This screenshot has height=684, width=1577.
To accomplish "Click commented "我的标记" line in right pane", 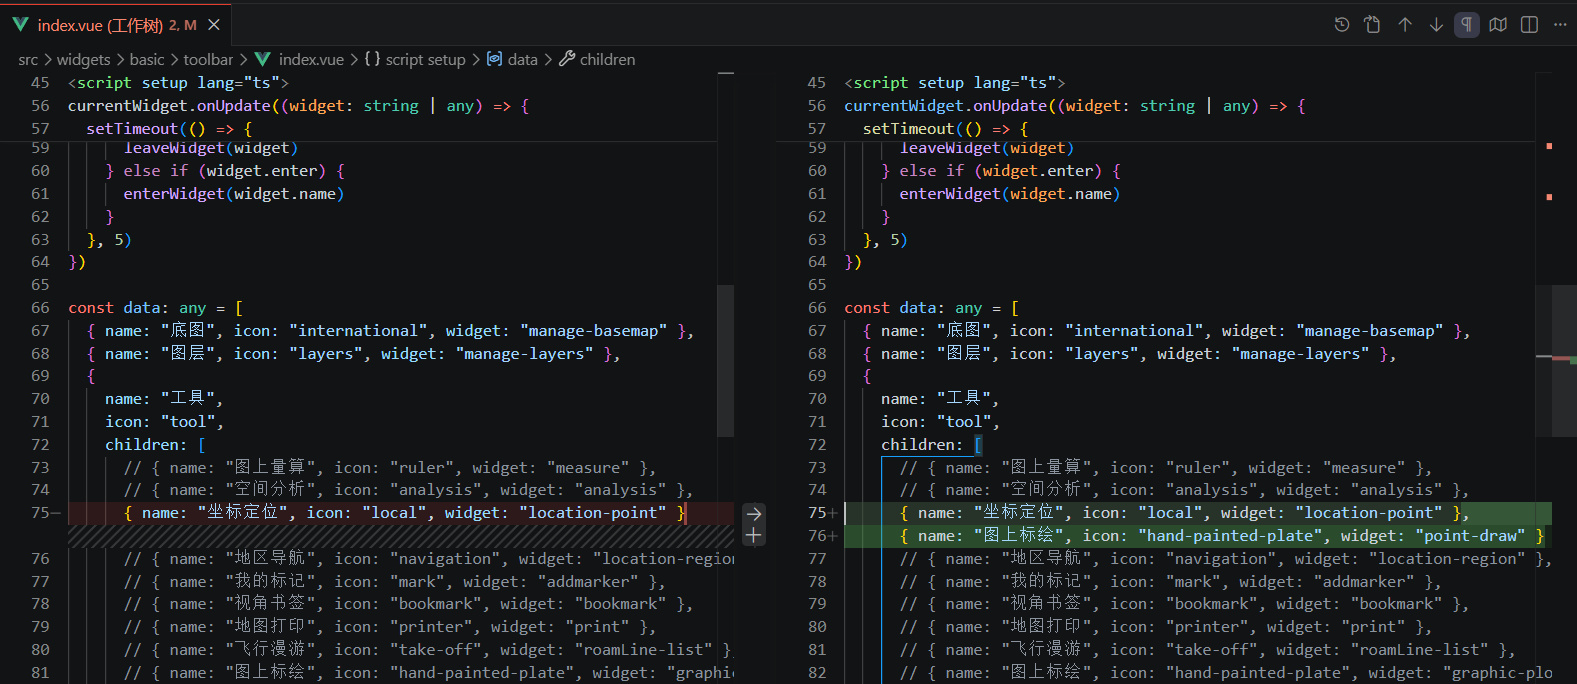I will (1170, 582).
